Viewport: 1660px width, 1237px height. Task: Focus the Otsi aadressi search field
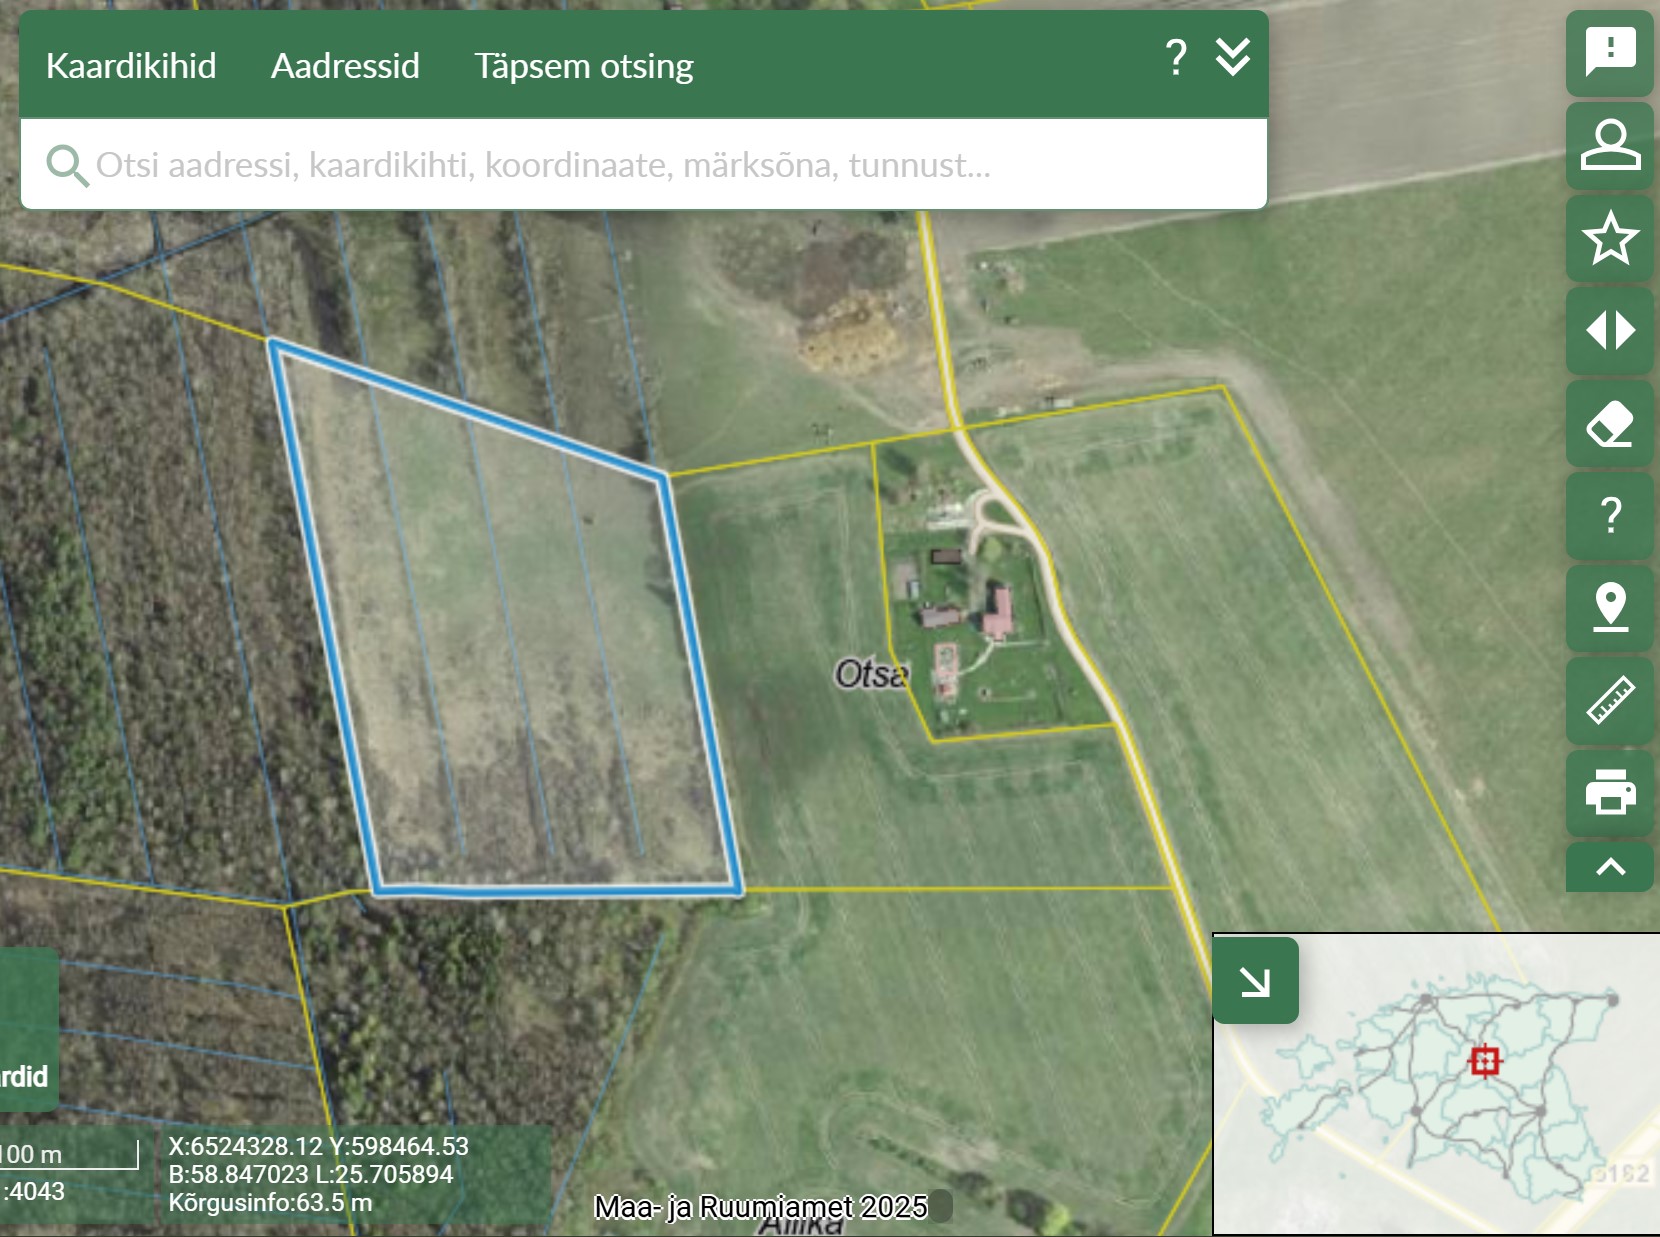pyautogui.click(x=640, y=165)
